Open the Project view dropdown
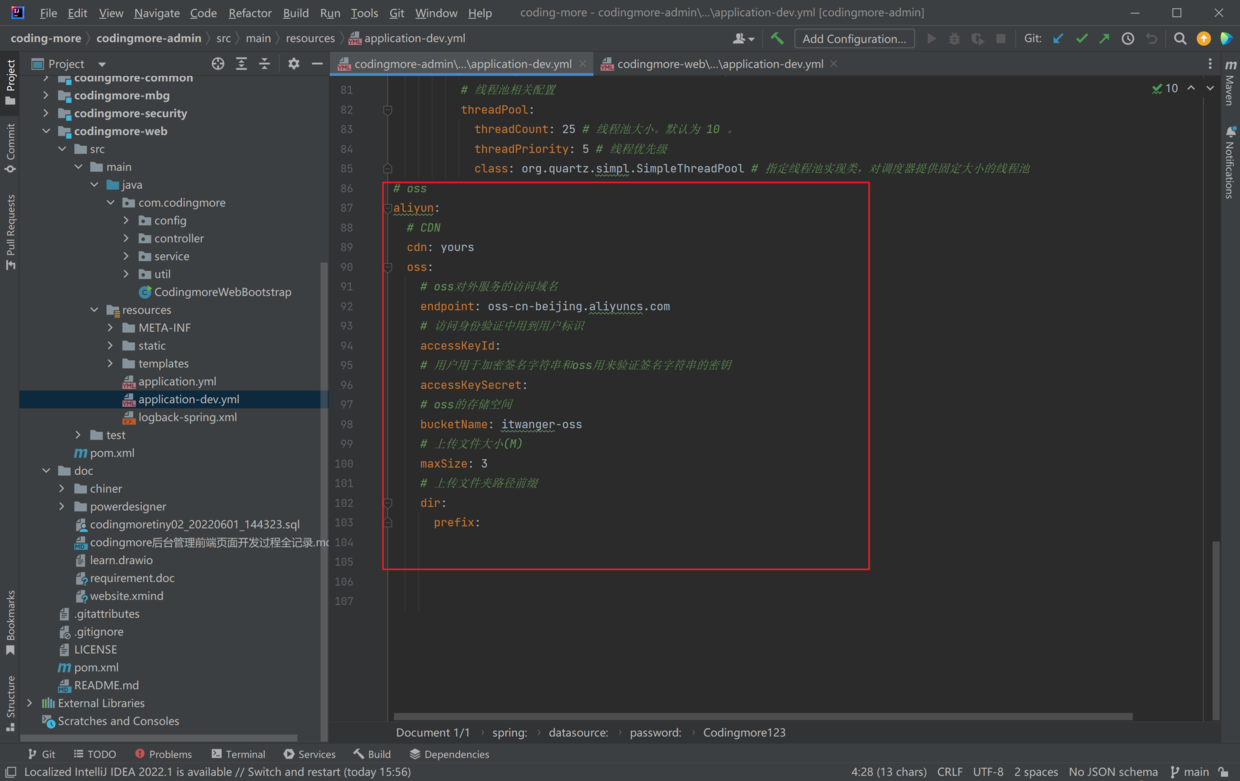Image resolution: width=1240 pixels, height=781 pixels. [x=102, y=64]
